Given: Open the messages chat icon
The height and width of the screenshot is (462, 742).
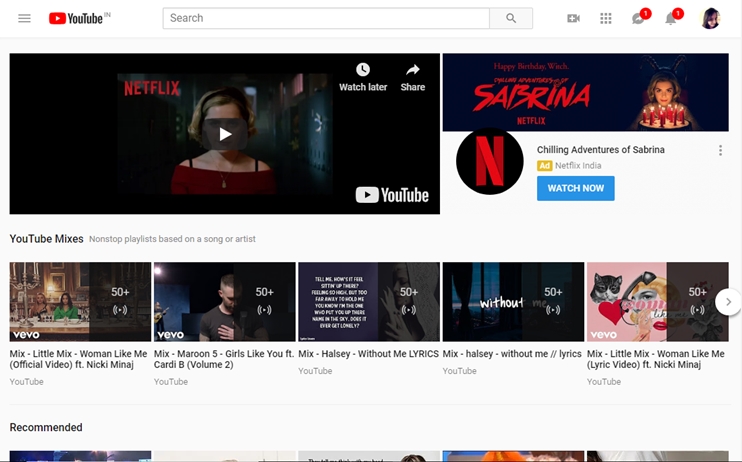Looking at the screenshot, I should point(638,18).
